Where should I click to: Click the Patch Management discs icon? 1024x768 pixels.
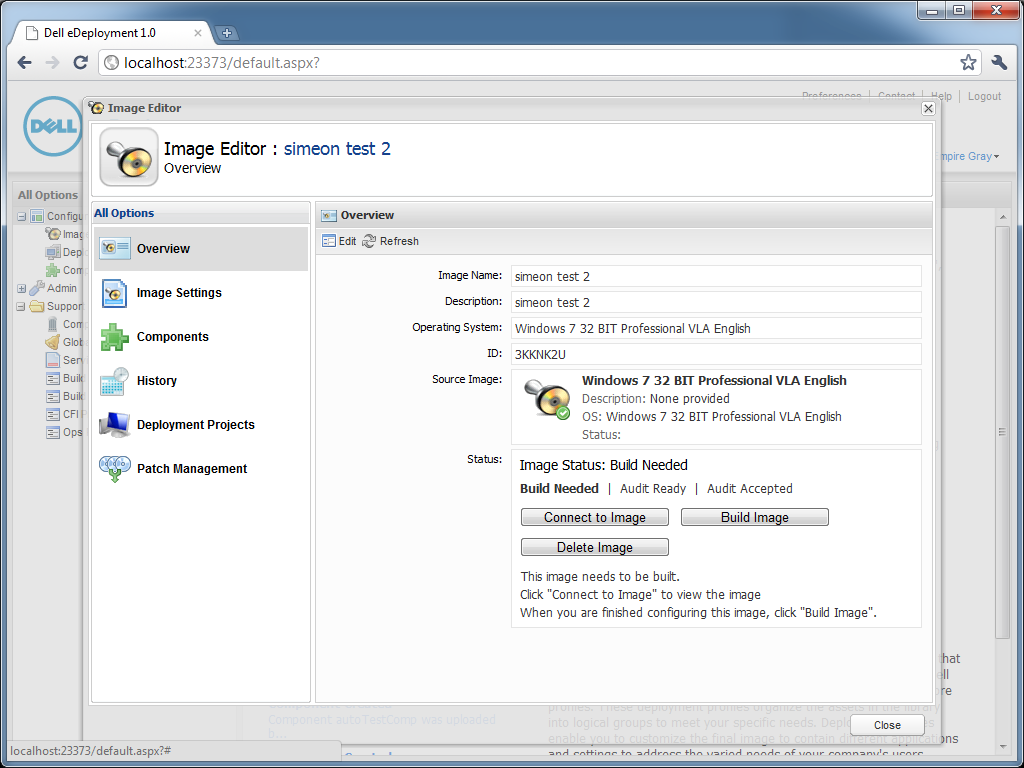click(115, 469)
